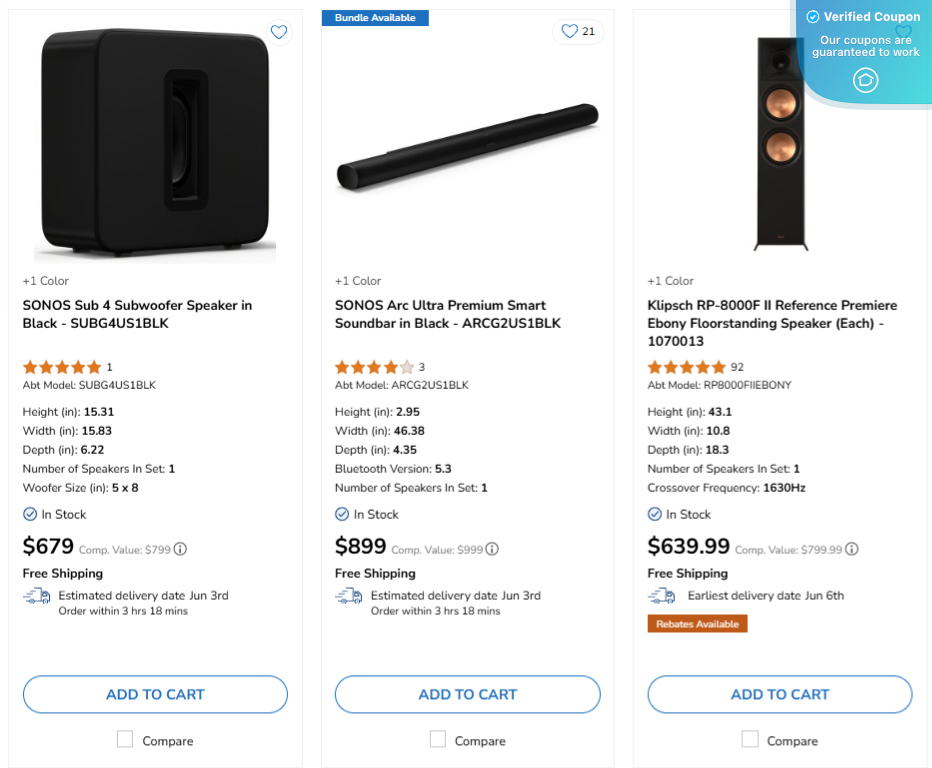Tick Compare for the Klipsch floorstanding speaker
Screen dimensions: 932x768
[x=749, y=739]
